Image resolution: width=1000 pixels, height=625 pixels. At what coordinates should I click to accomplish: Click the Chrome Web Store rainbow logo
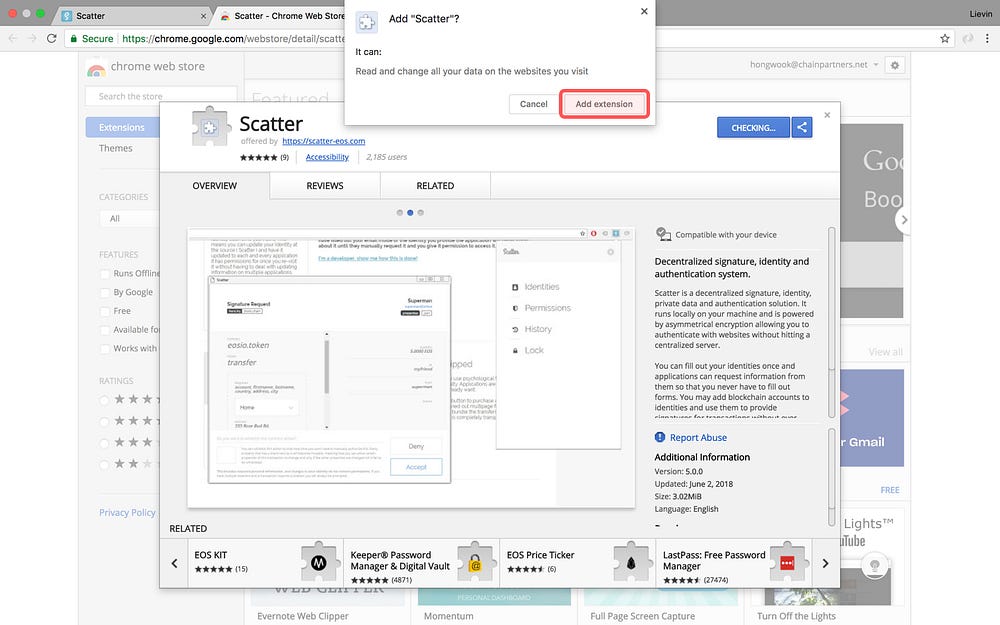96,69
